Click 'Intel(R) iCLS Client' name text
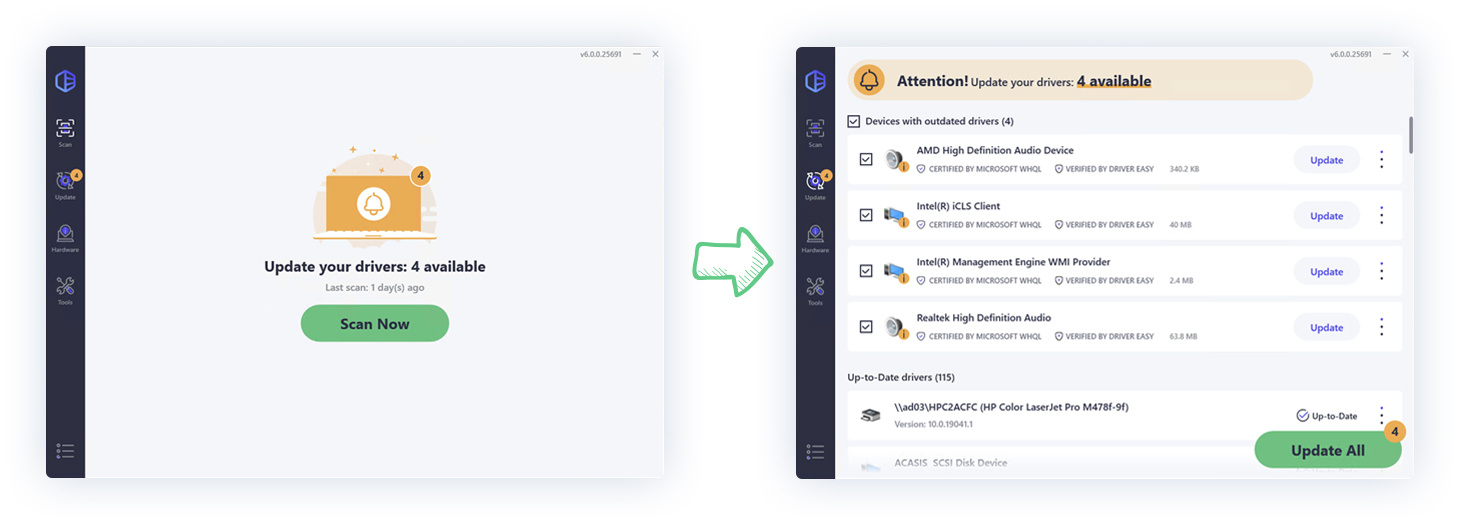 [x=958, y=206]
